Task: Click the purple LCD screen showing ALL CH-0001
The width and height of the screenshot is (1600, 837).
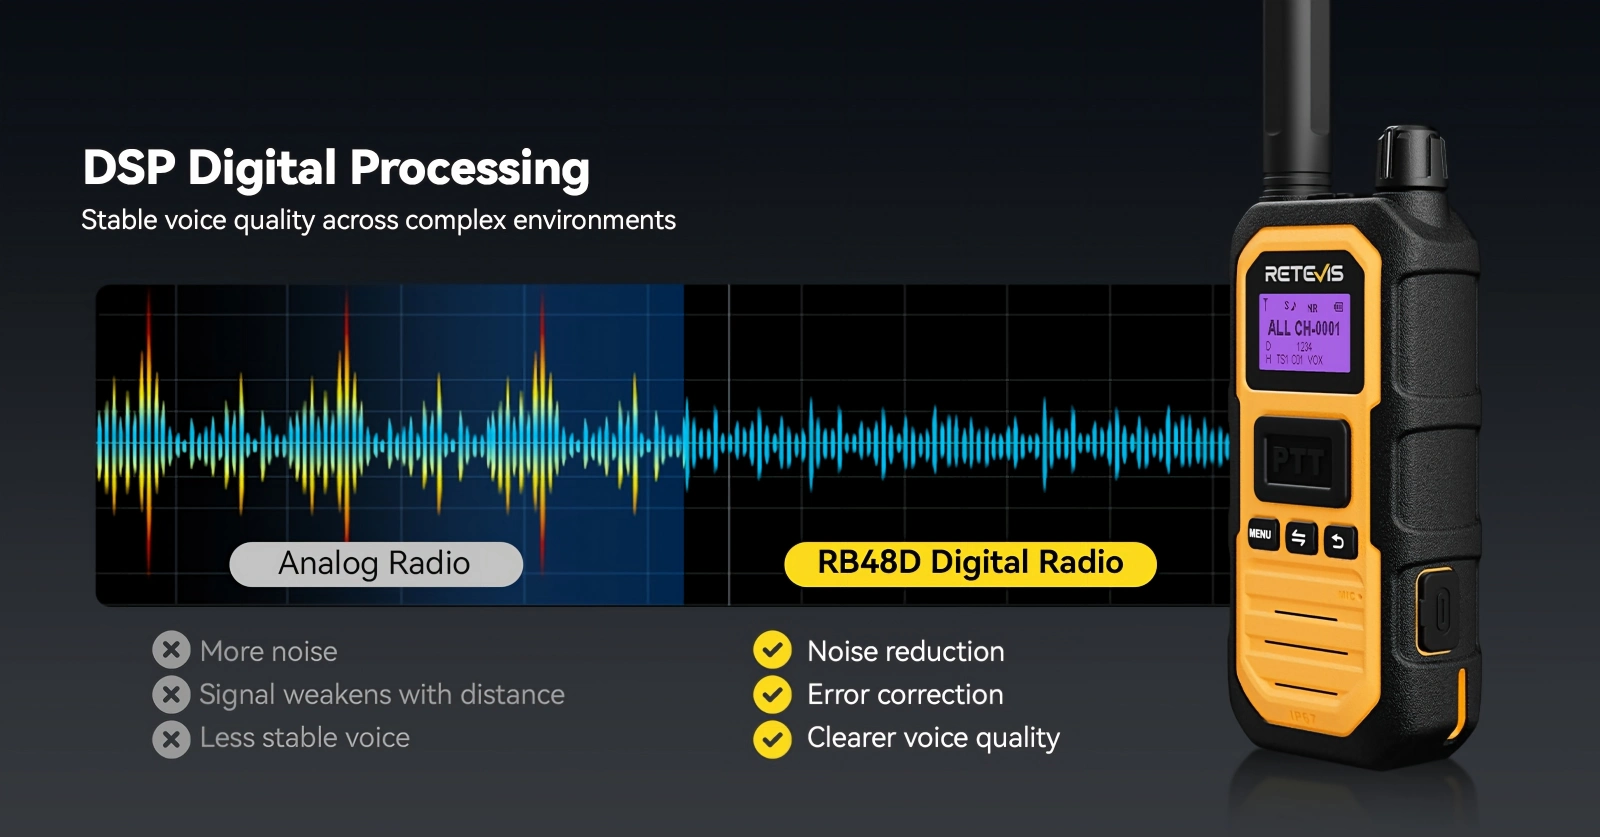Action: click(x=1305, y=332)
